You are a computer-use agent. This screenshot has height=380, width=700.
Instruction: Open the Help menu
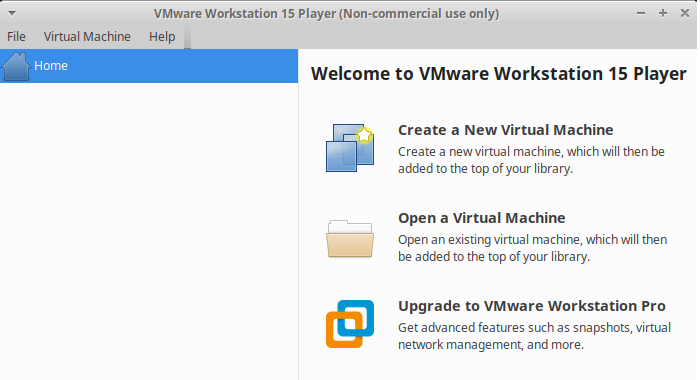coord(162,37)
